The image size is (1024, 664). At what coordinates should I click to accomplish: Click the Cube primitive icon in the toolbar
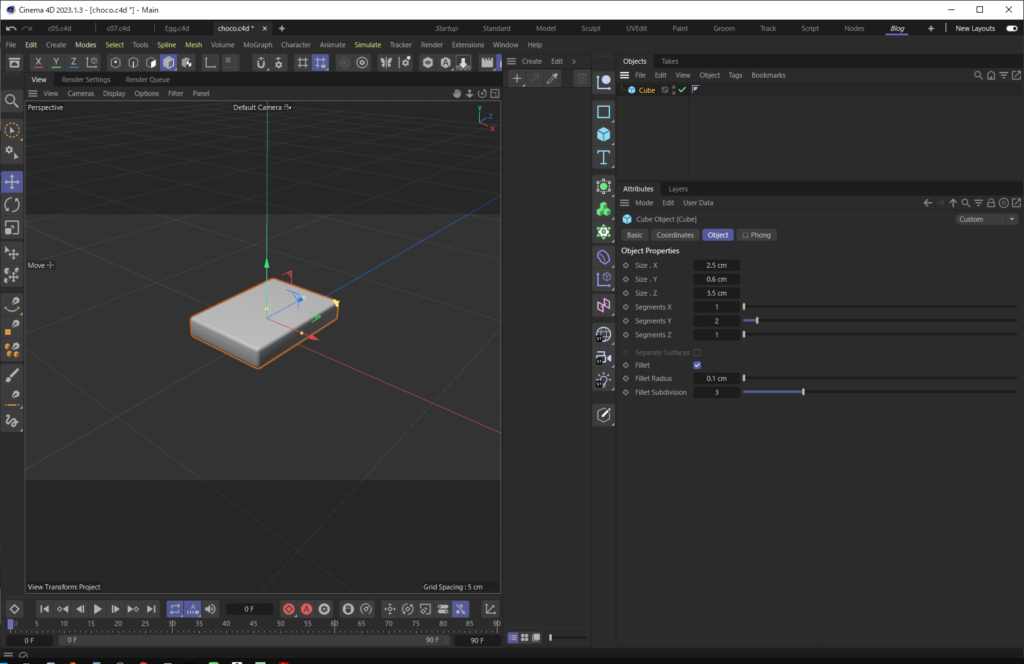tap(168, 62)
